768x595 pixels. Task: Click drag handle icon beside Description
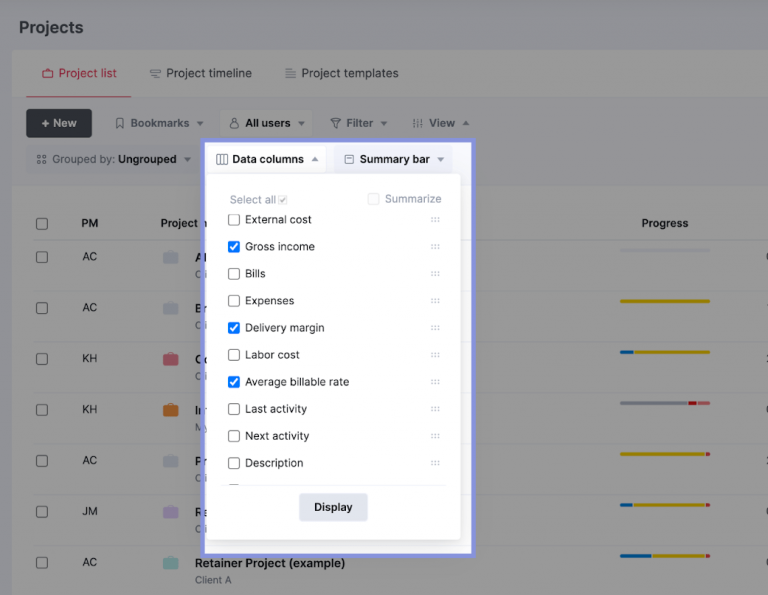pyautogui.click(x=435, y=463)
